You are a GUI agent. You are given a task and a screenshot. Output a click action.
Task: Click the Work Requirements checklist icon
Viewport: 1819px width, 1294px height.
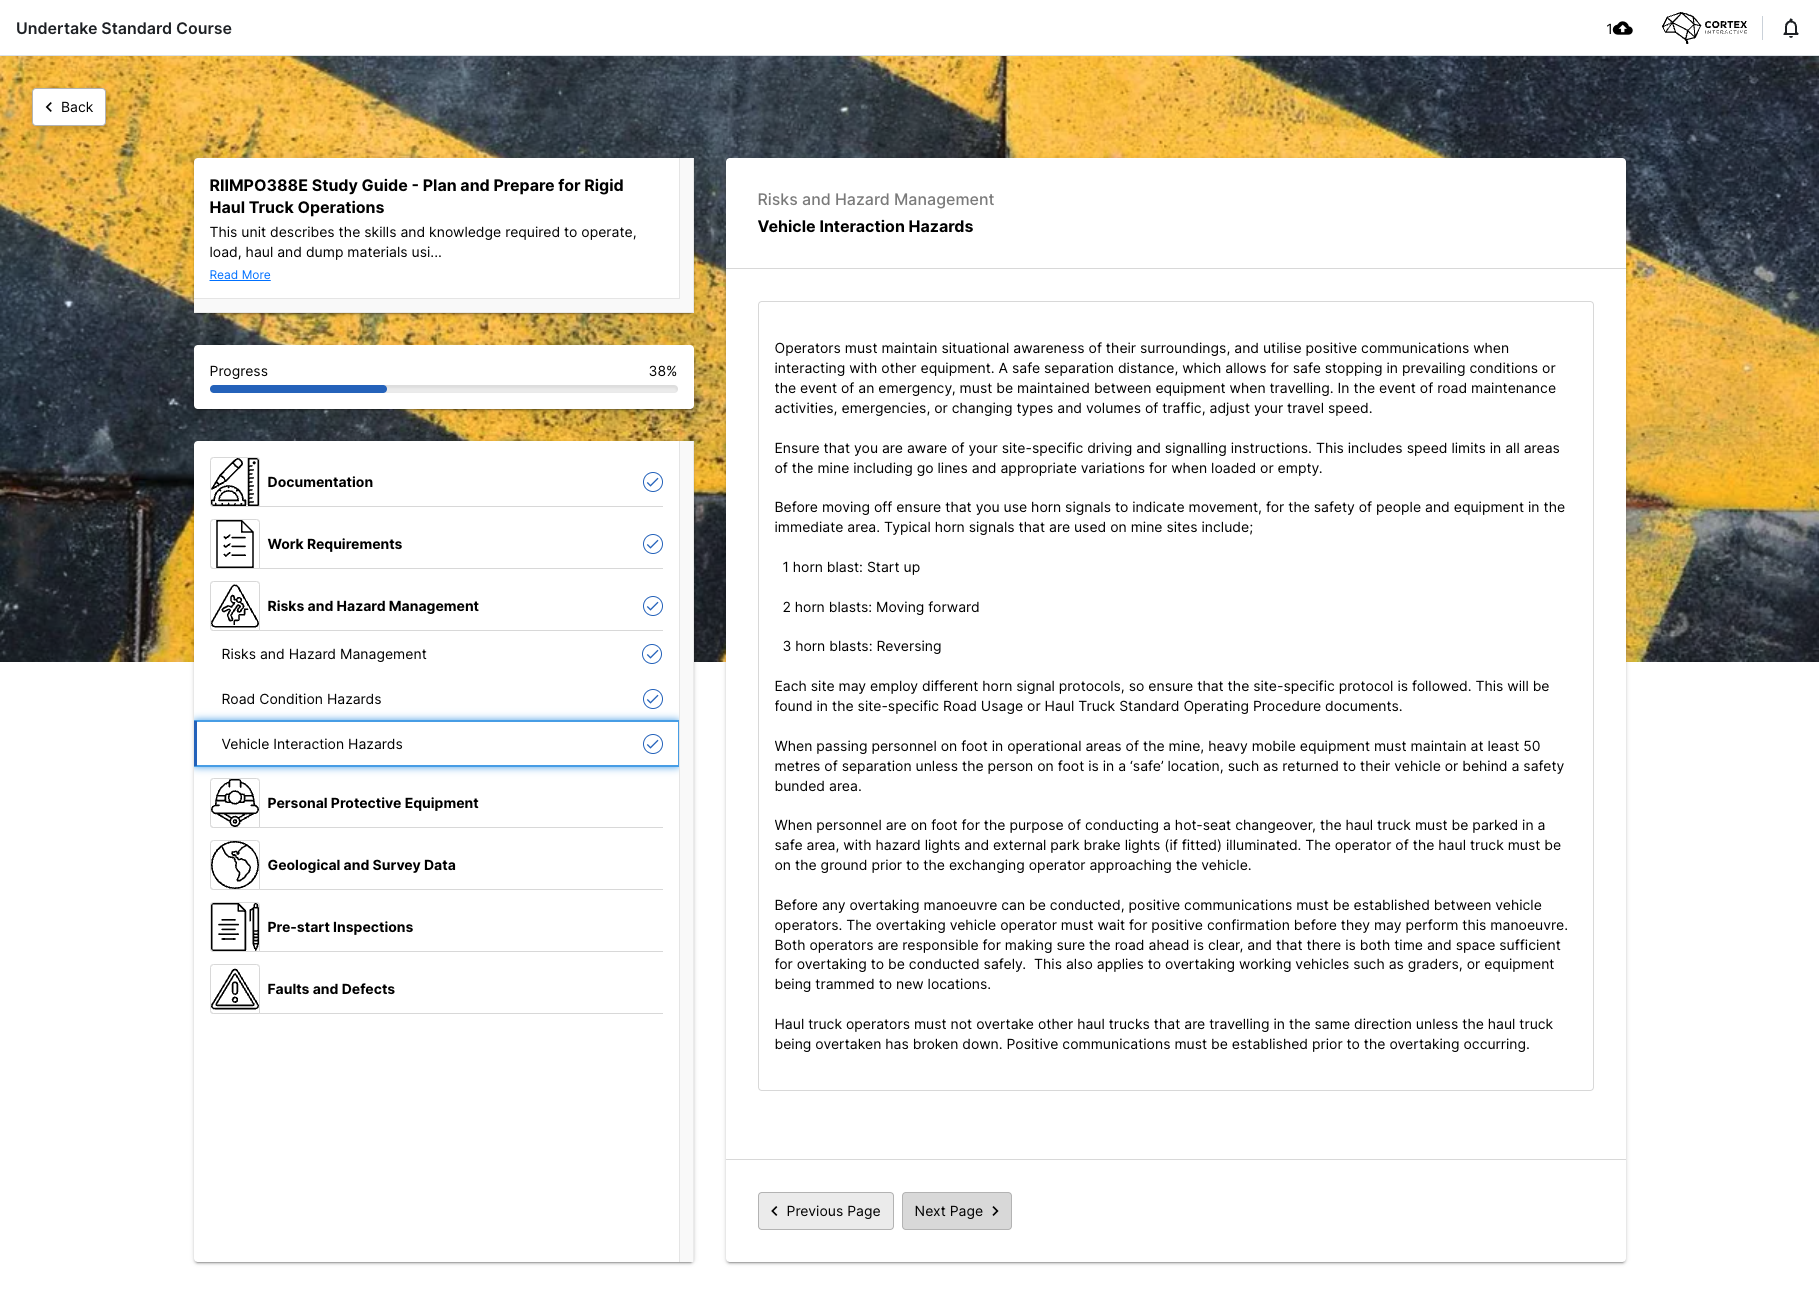click(x=235, y=544)
